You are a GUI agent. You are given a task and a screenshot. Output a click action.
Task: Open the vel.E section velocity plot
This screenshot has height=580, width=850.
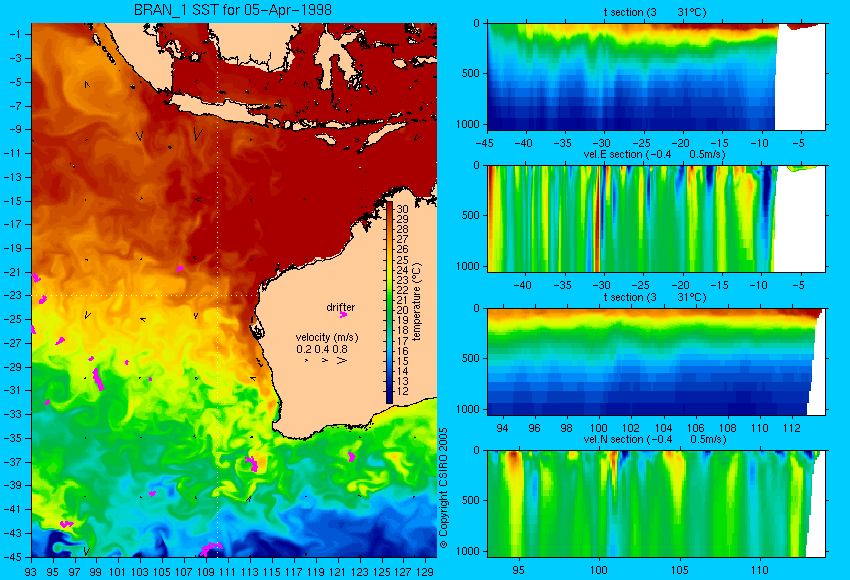tap(656, 218)
